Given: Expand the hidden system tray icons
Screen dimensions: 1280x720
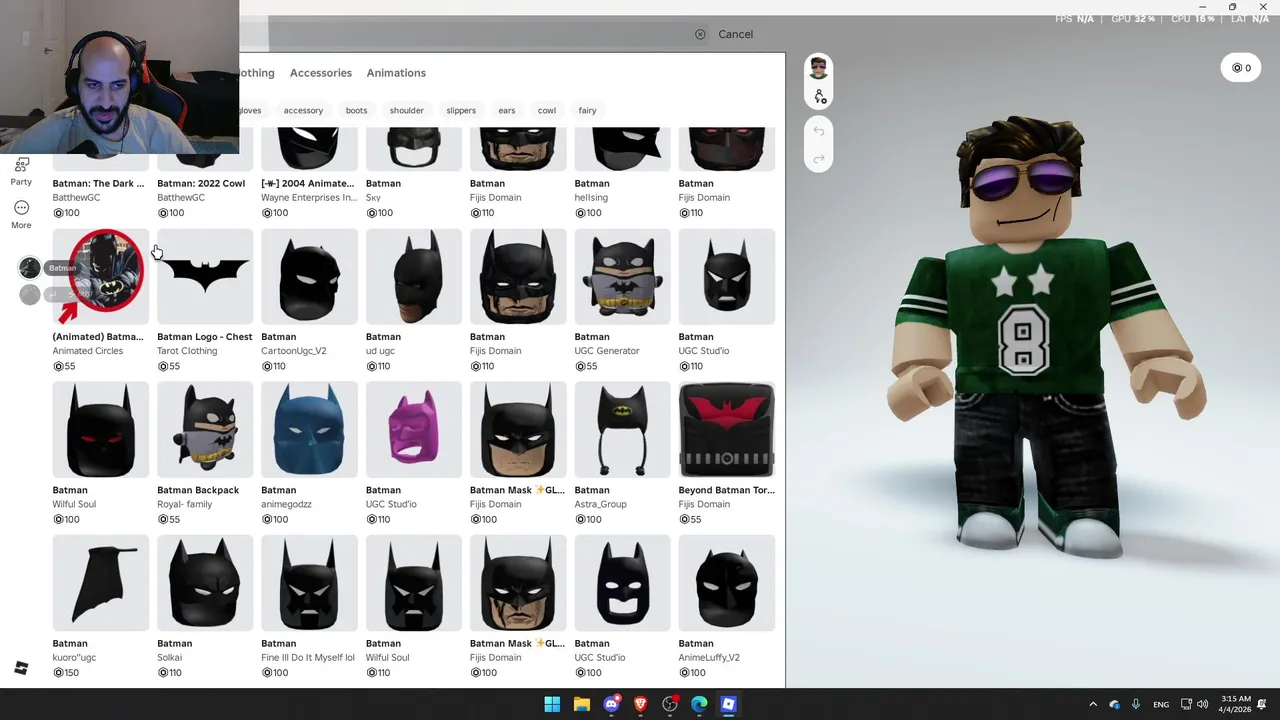Looking at the screenshot, I should pos(1093,705).
